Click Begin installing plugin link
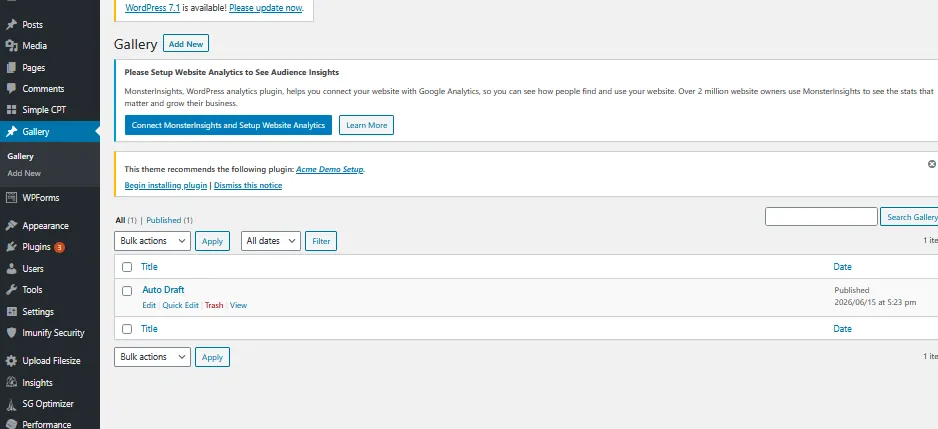 (x=166, y=185)
